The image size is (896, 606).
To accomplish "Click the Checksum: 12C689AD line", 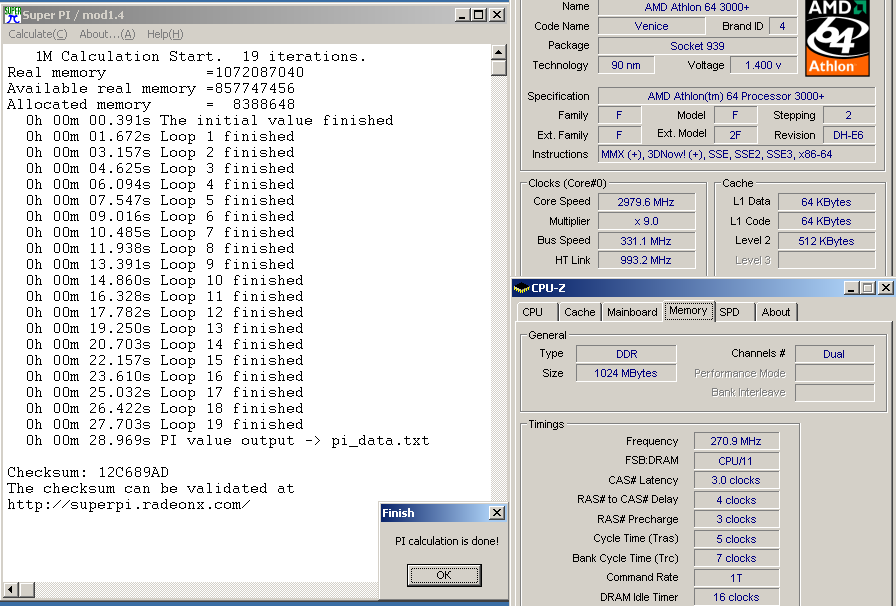I will (88, 473).
